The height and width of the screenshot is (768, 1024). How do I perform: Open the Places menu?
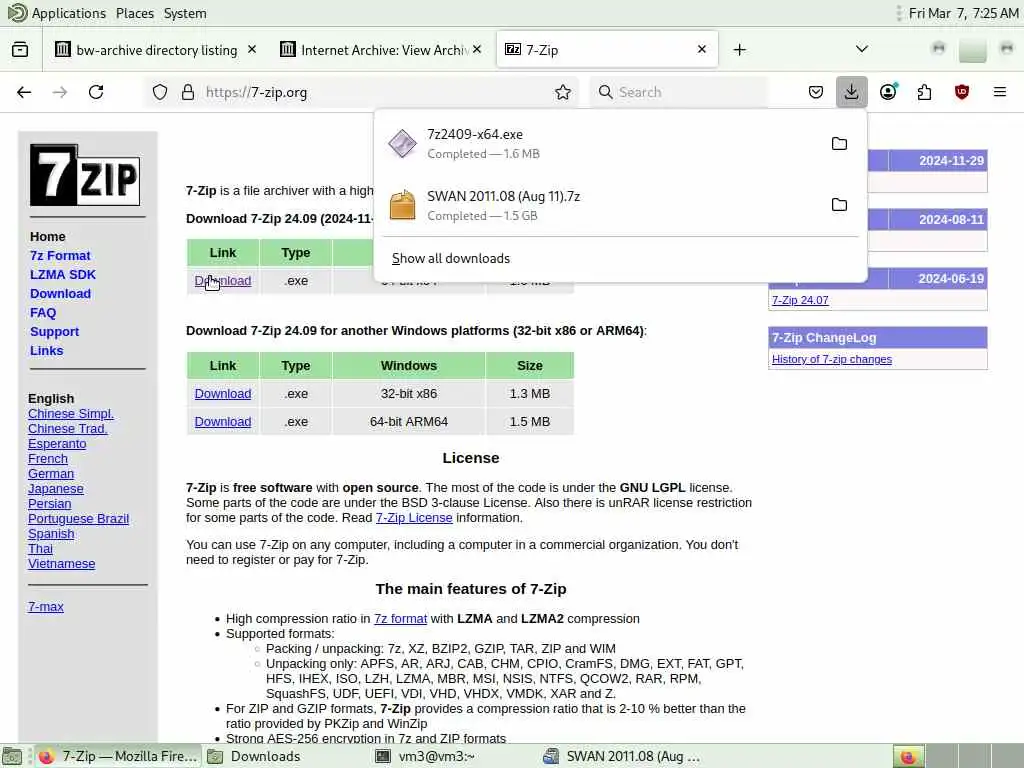coord(135,13)
